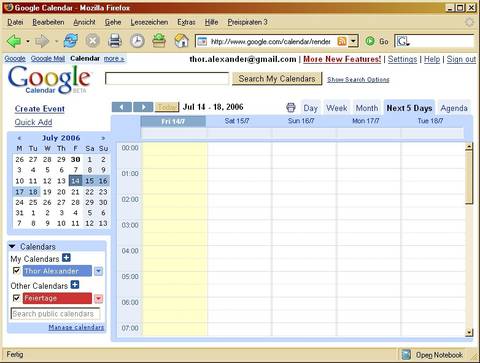Click the Open Notebook icon in status bar
This screenshot has width=480, height=363.
406,355
